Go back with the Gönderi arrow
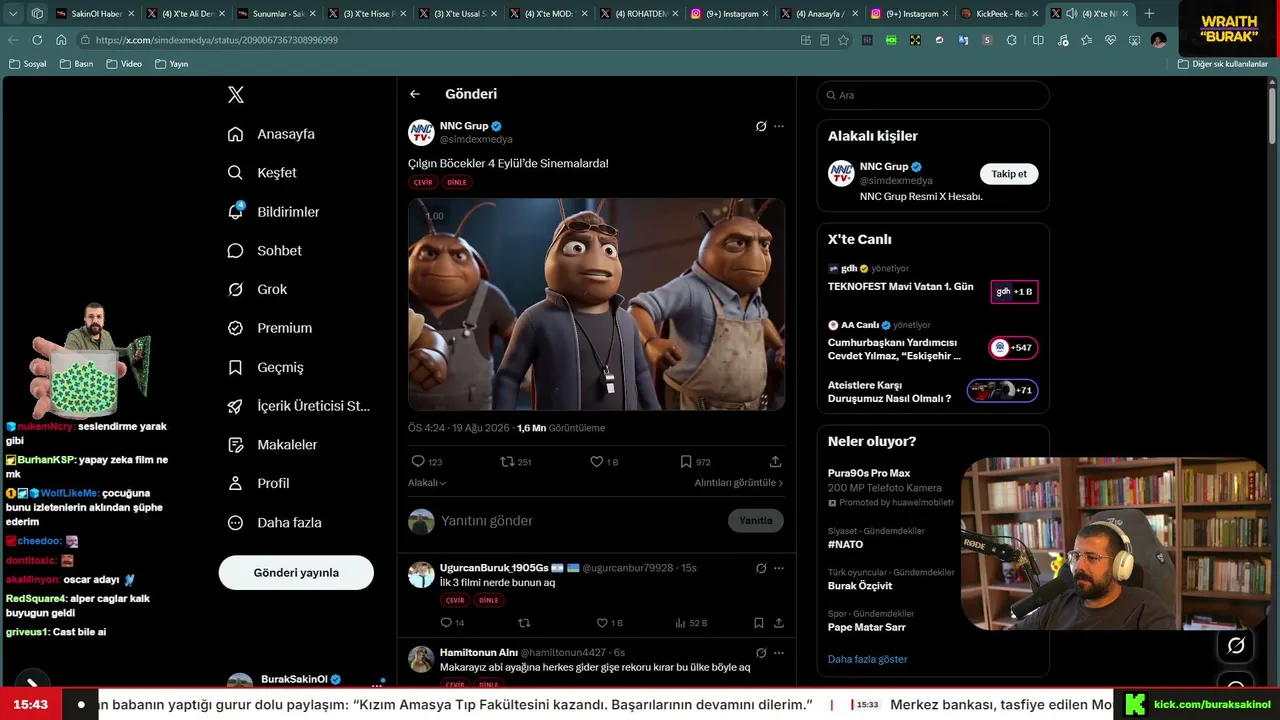Image resolution: width=1280 pixels, height=720 pixels. pyautogui.click(x=415, y=94)
